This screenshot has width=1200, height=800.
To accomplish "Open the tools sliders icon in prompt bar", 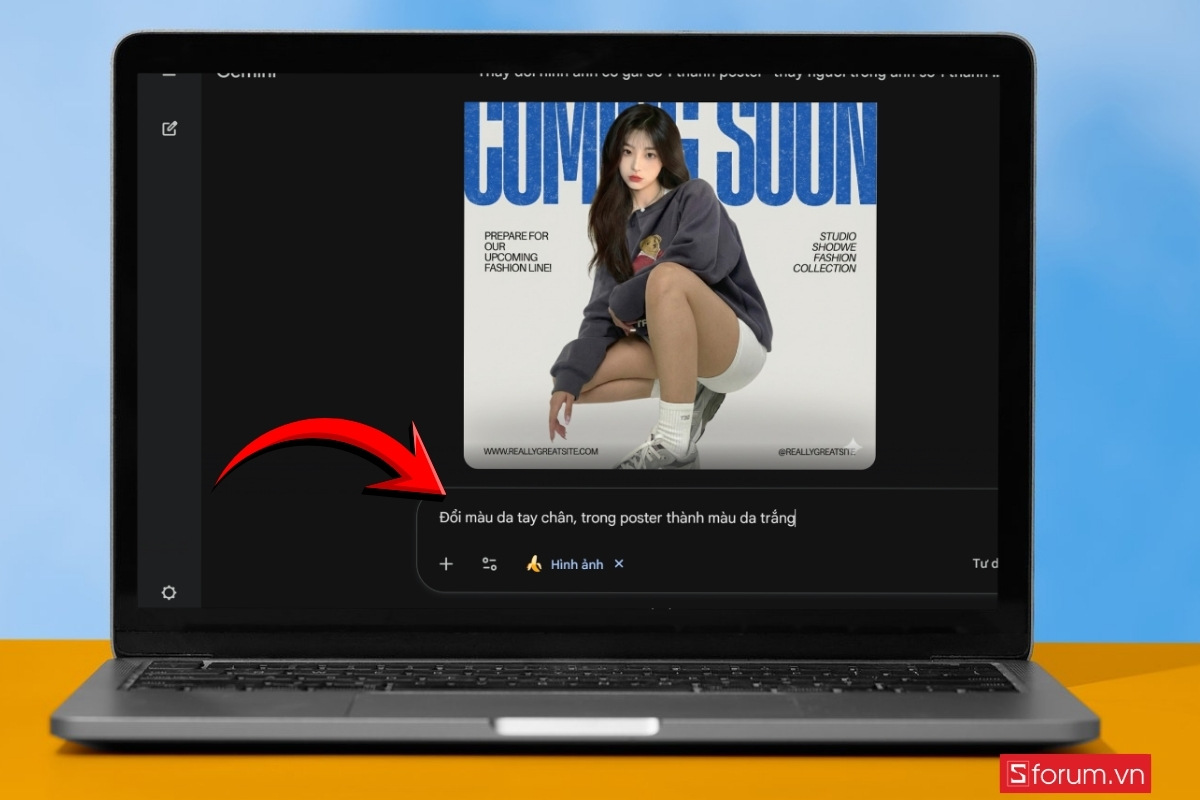I will [x=489, y=564].
